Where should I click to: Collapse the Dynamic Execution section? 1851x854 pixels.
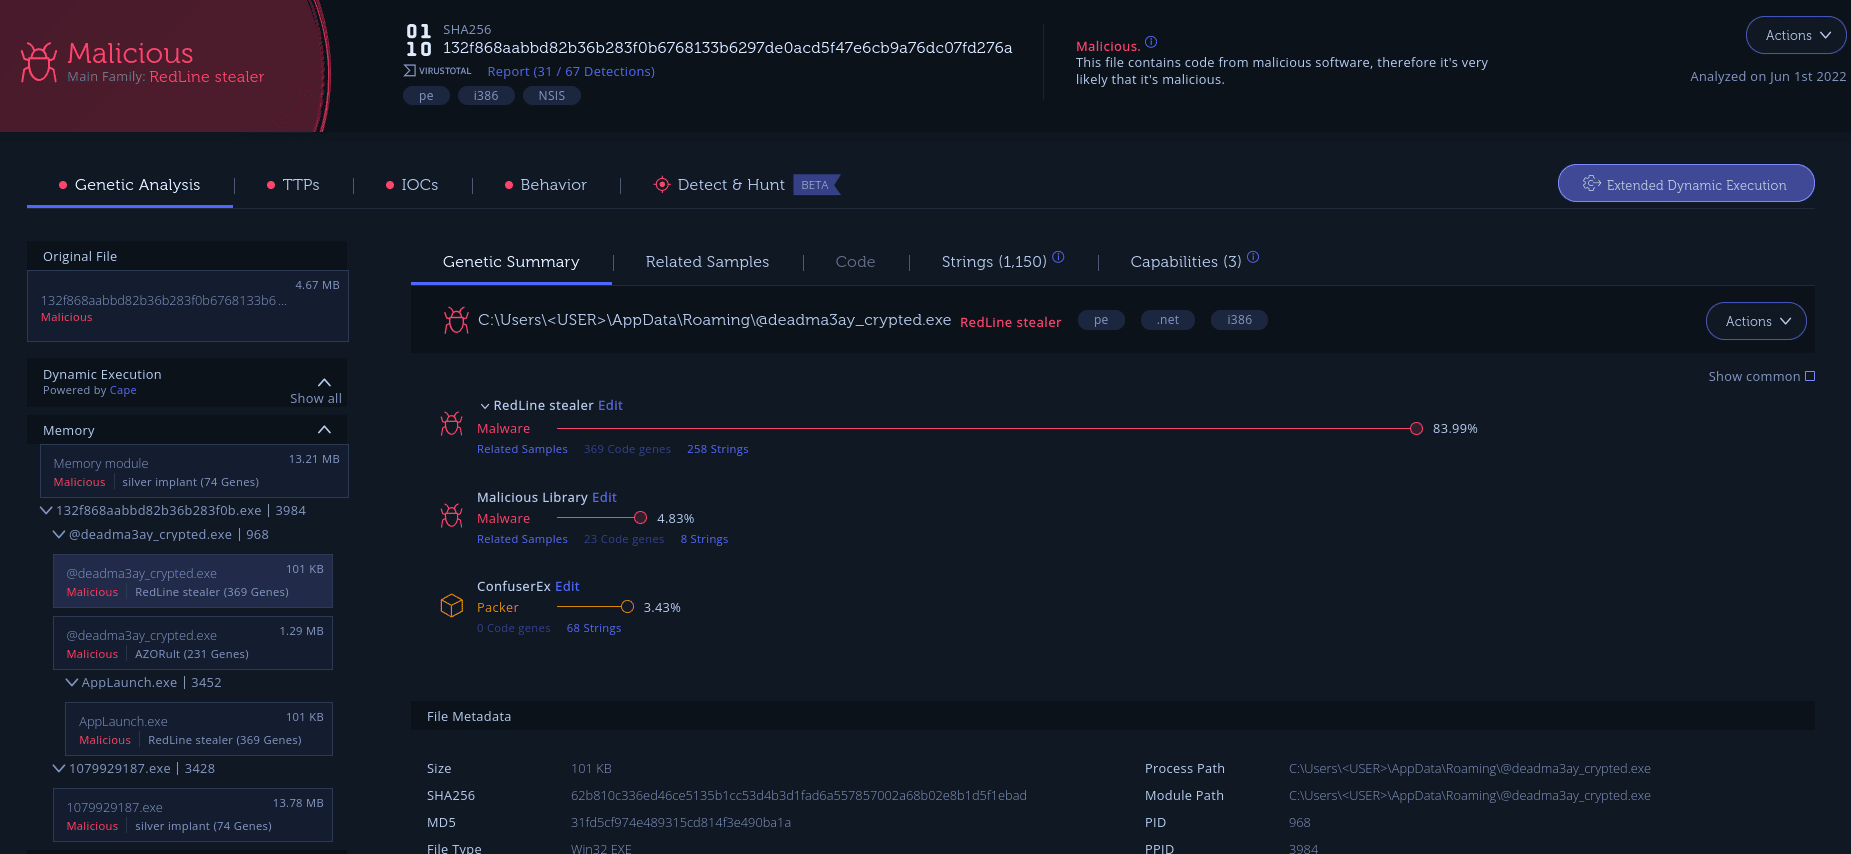click(x=324, y=382)
